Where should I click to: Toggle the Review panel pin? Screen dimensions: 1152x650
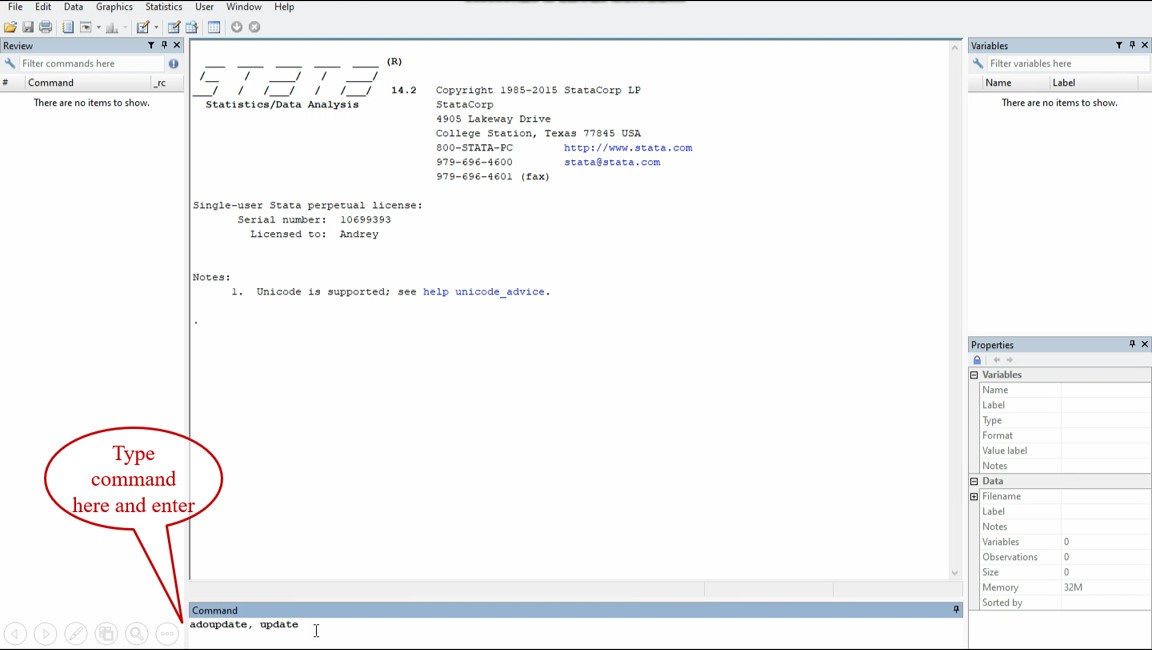coord(164,46)
